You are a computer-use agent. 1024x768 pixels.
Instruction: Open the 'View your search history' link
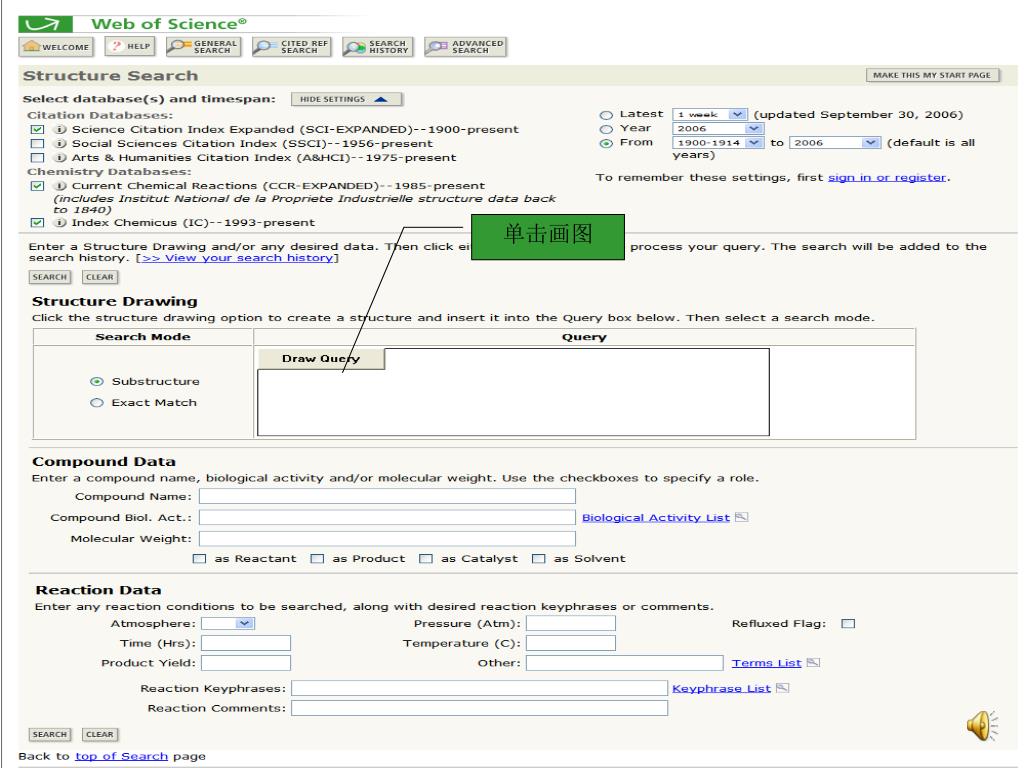(x=238, y=258)
